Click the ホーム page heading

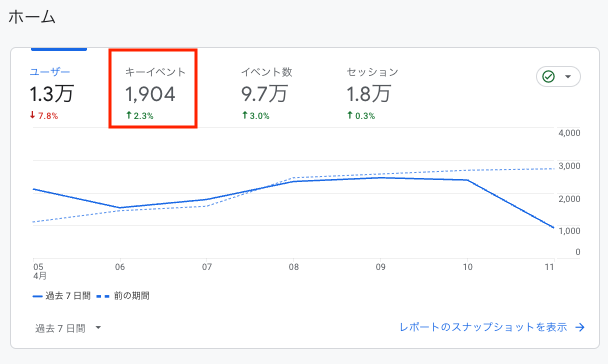(32, 17)
